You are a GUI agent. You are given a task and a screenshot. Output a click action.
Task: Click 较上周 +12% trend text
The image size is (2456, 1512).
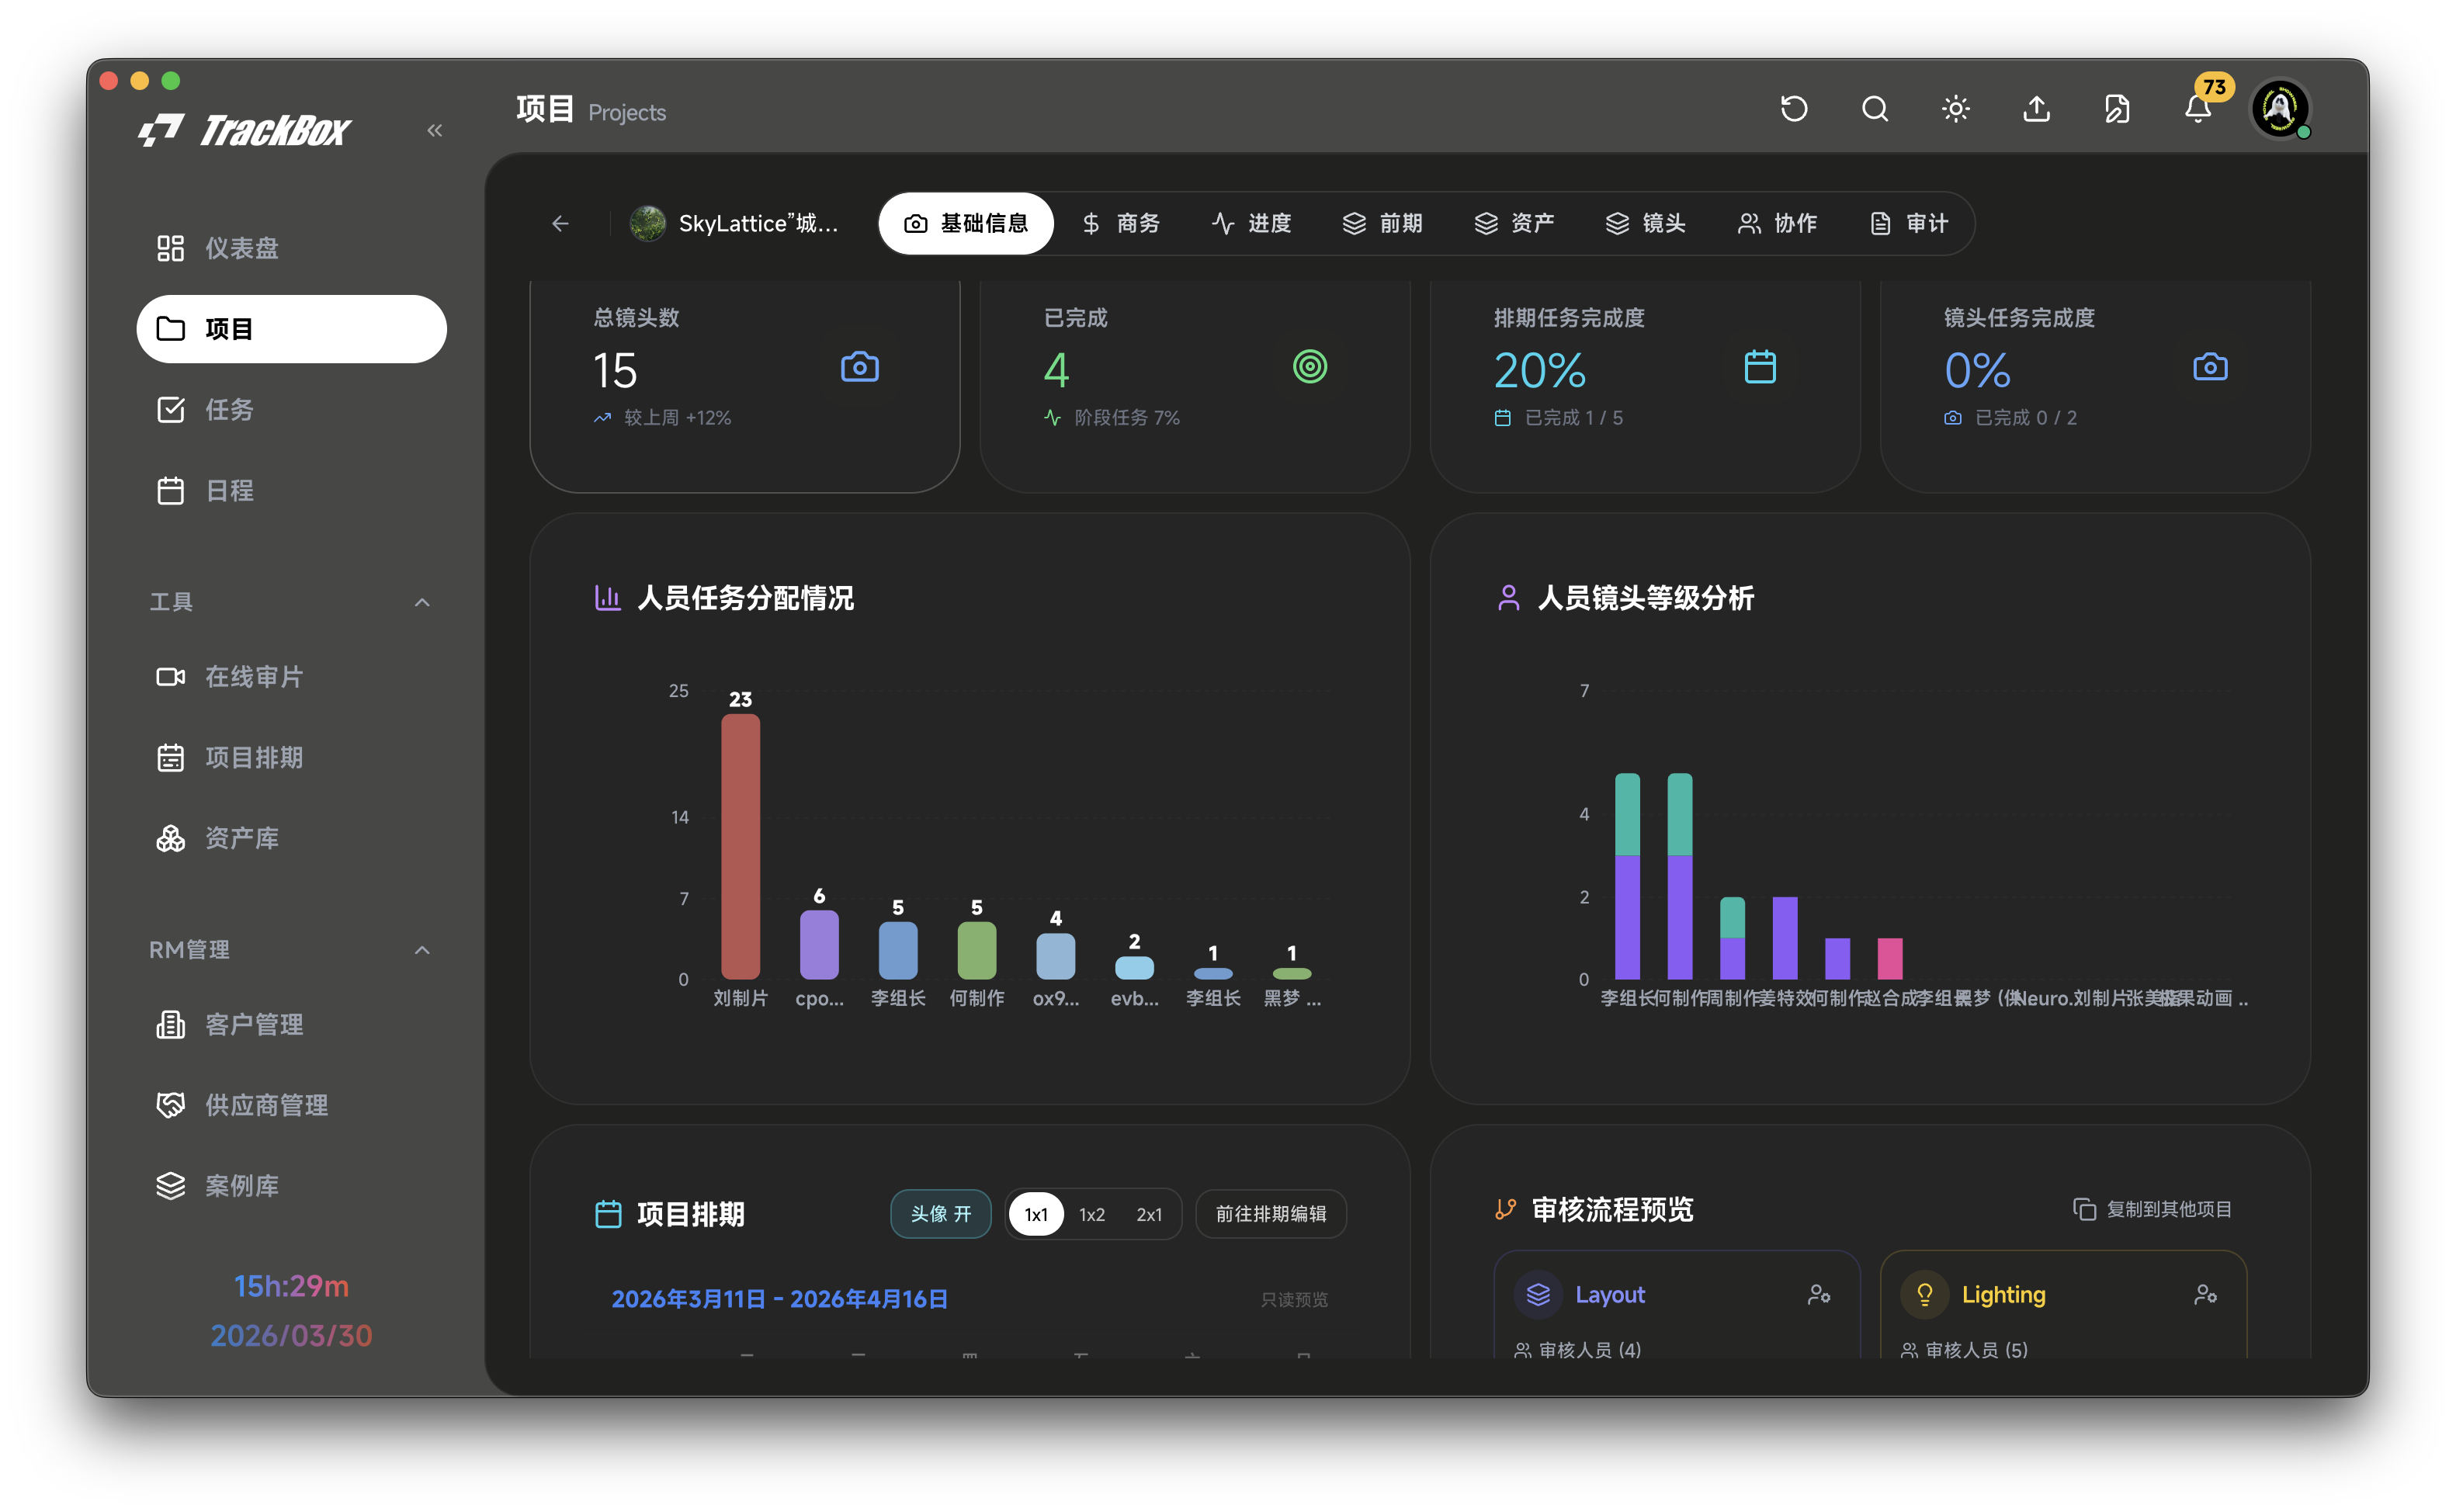[677, 418]
